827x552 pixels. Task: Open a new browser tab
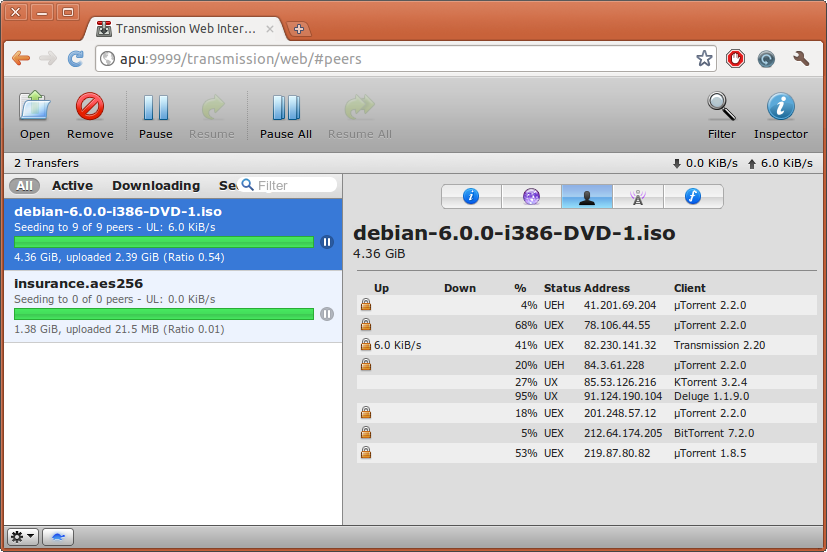click(x=299, y=29)
